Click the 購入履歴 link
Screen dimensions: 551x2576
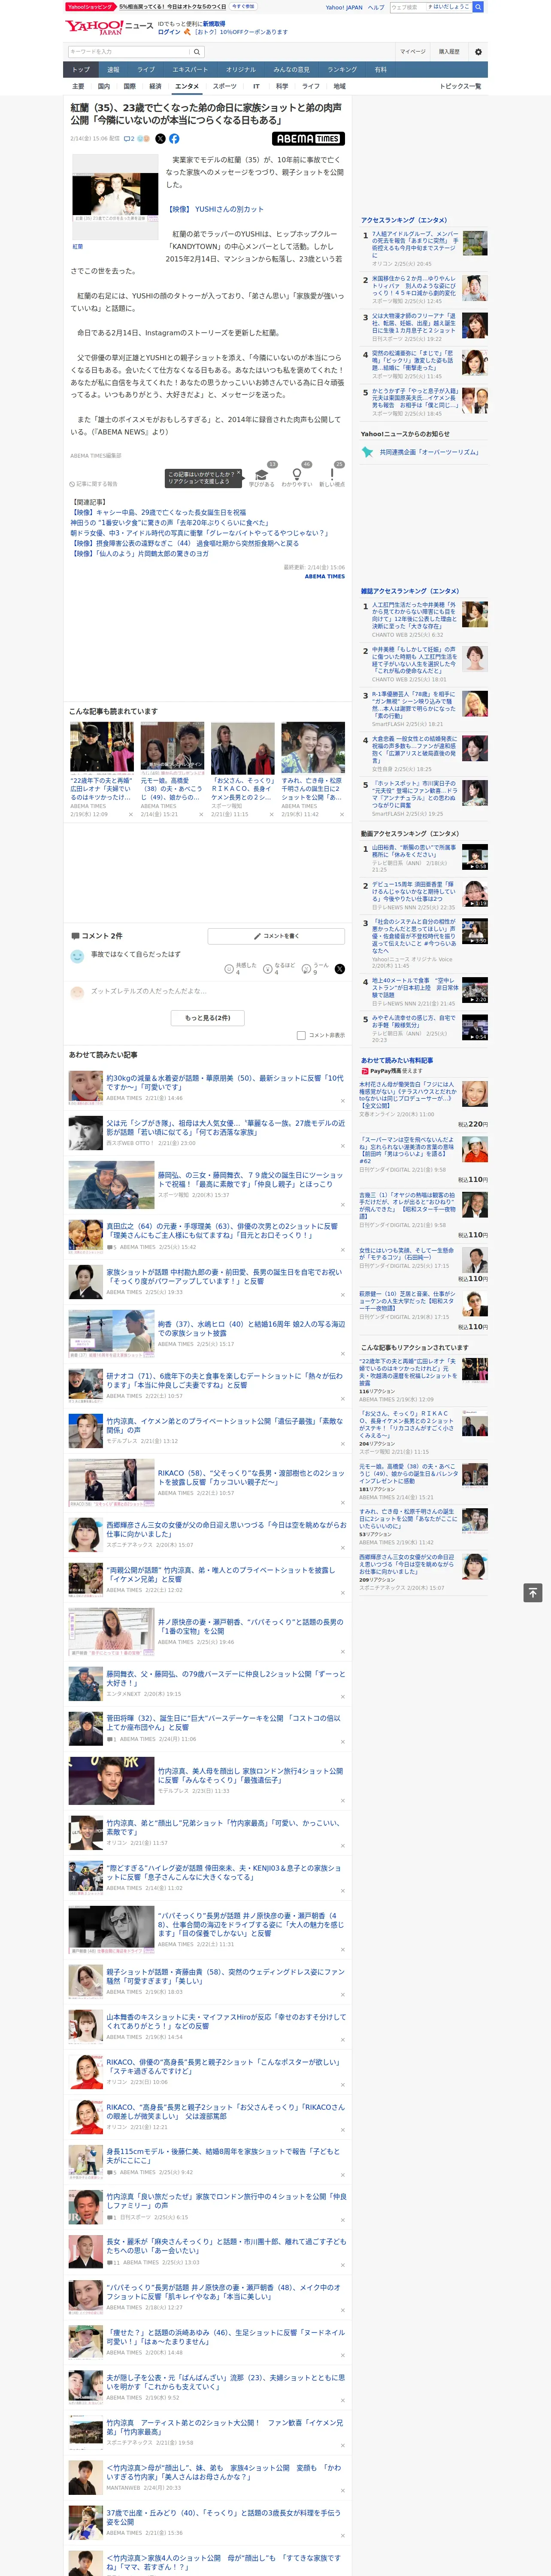pos(449,51)
